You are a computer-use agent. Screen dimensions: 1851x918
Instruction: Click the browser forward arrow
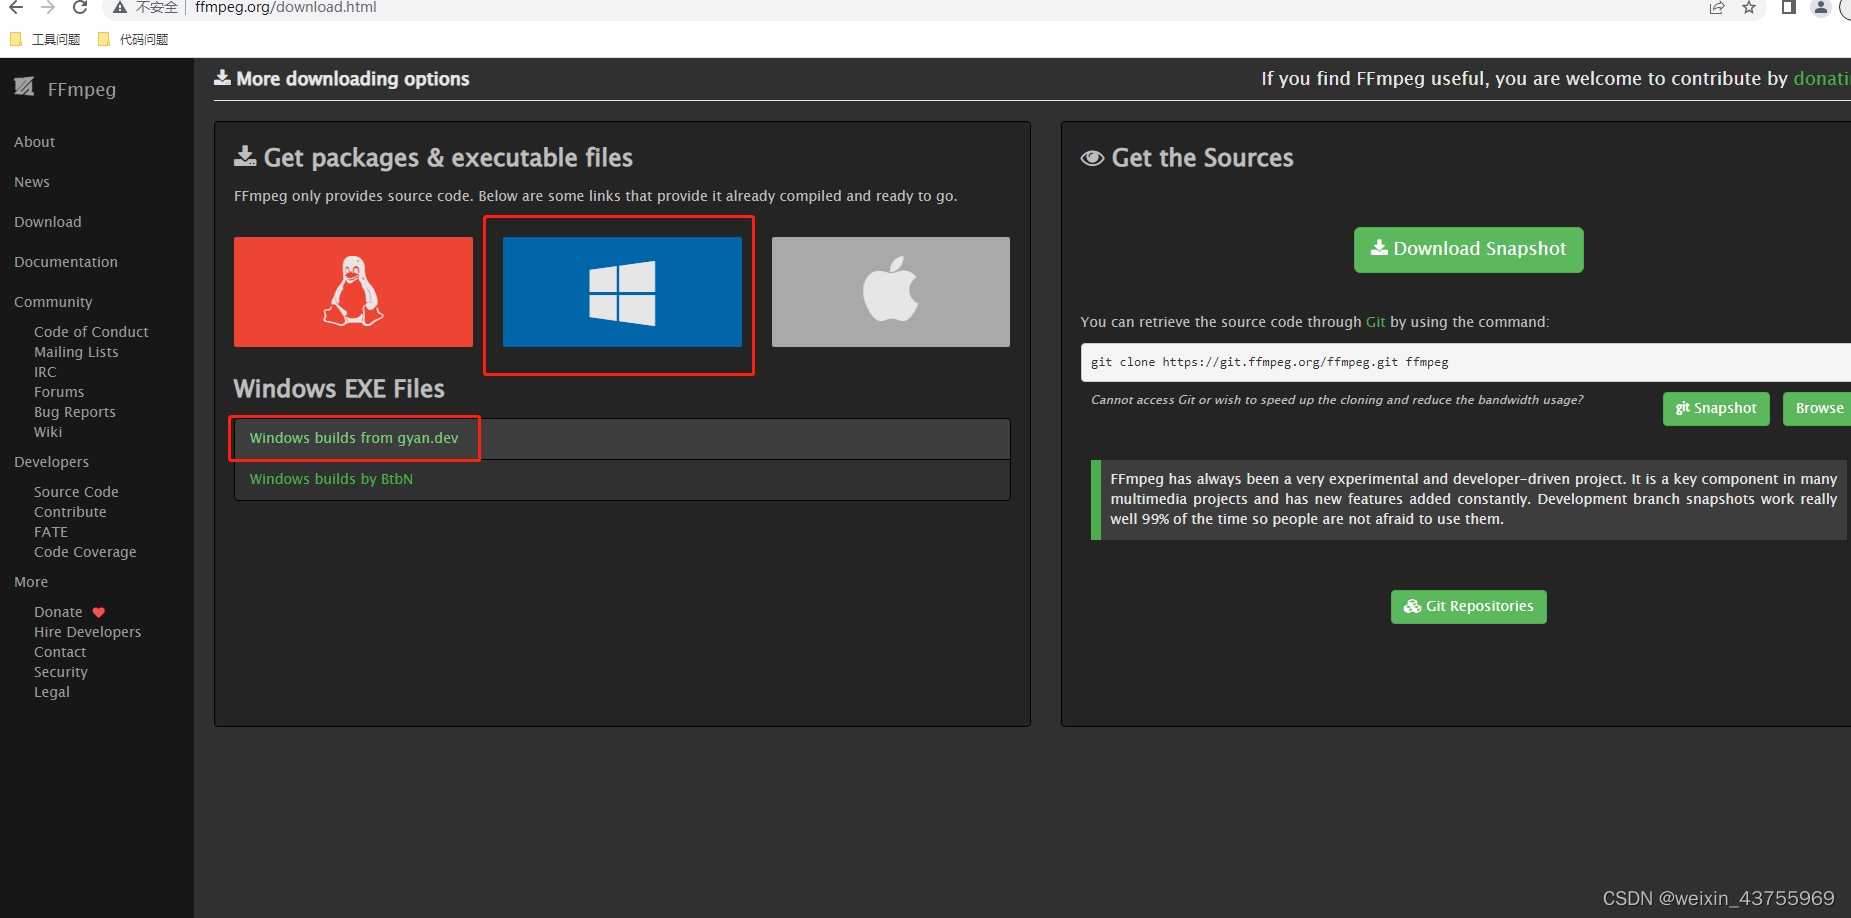pyautogui.click(x=48, y=7)
